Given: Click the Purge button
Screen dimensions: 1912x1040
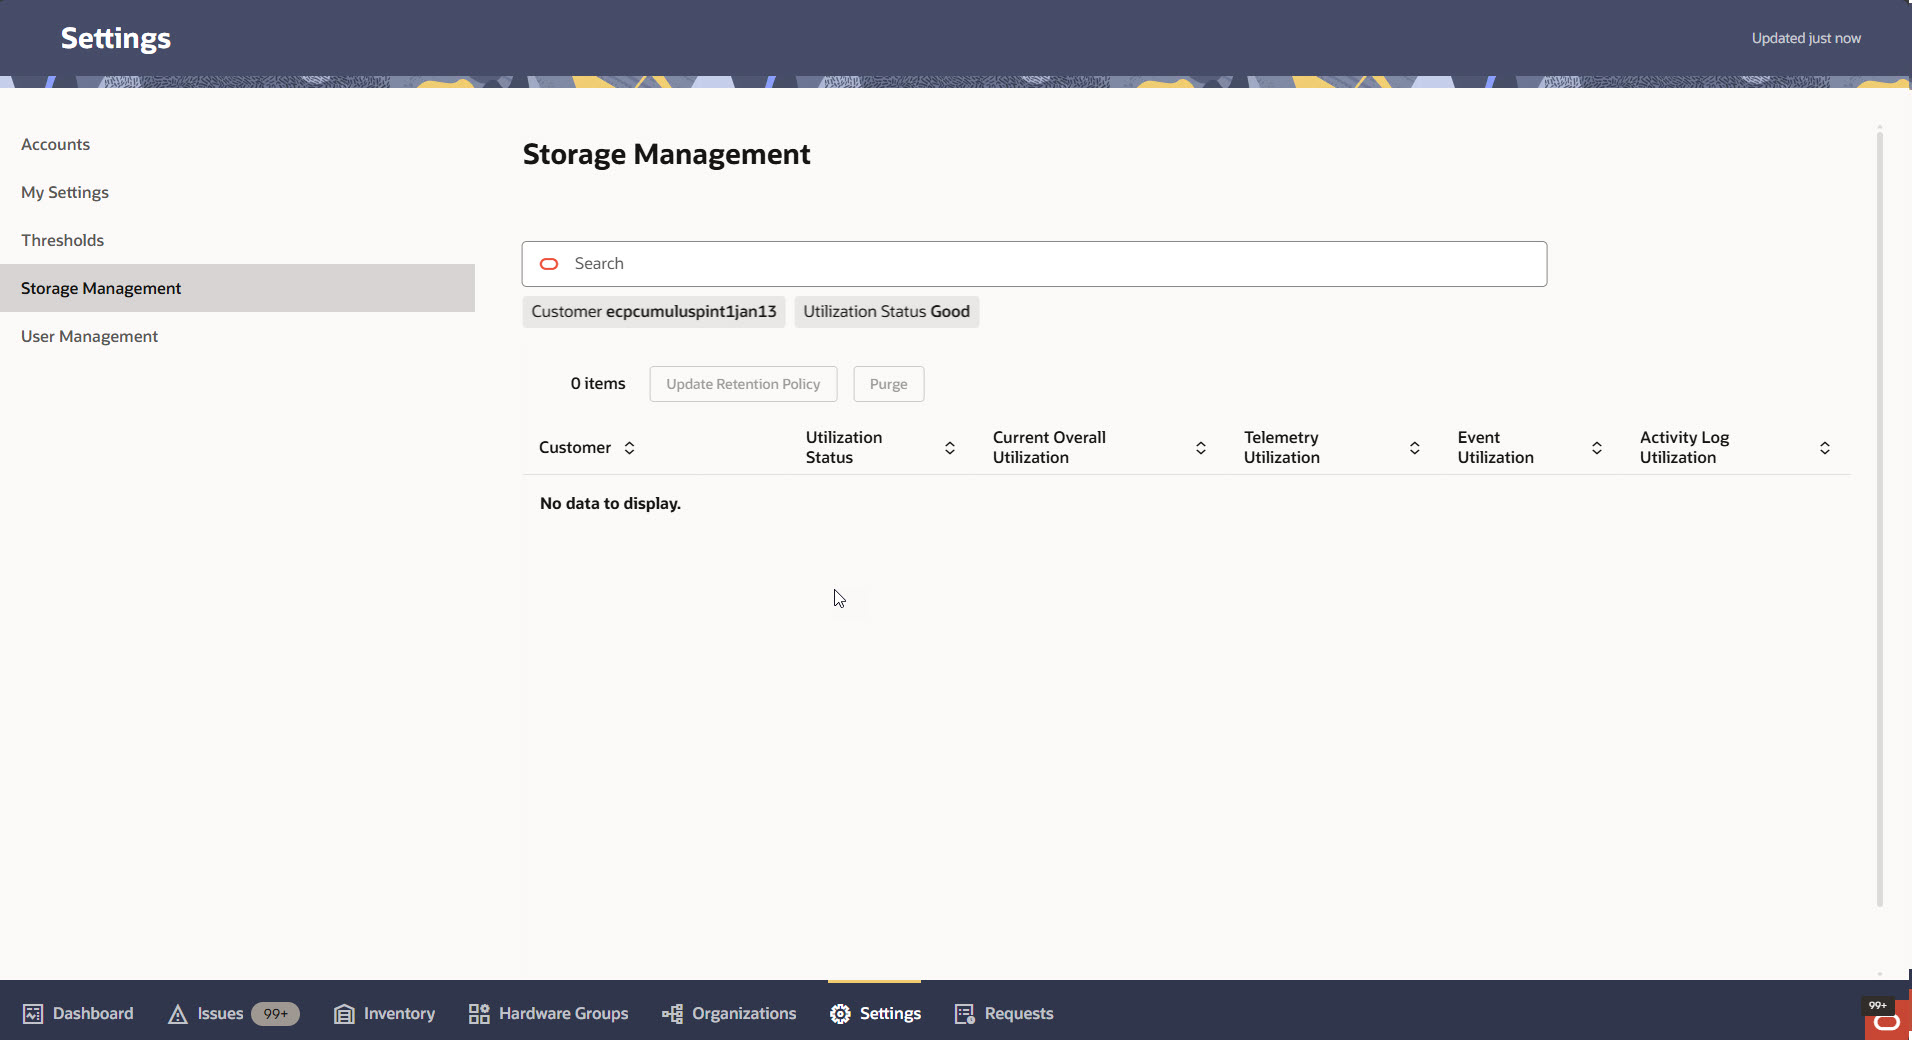Looking at the screenshot, I should [x=888, y=383].
